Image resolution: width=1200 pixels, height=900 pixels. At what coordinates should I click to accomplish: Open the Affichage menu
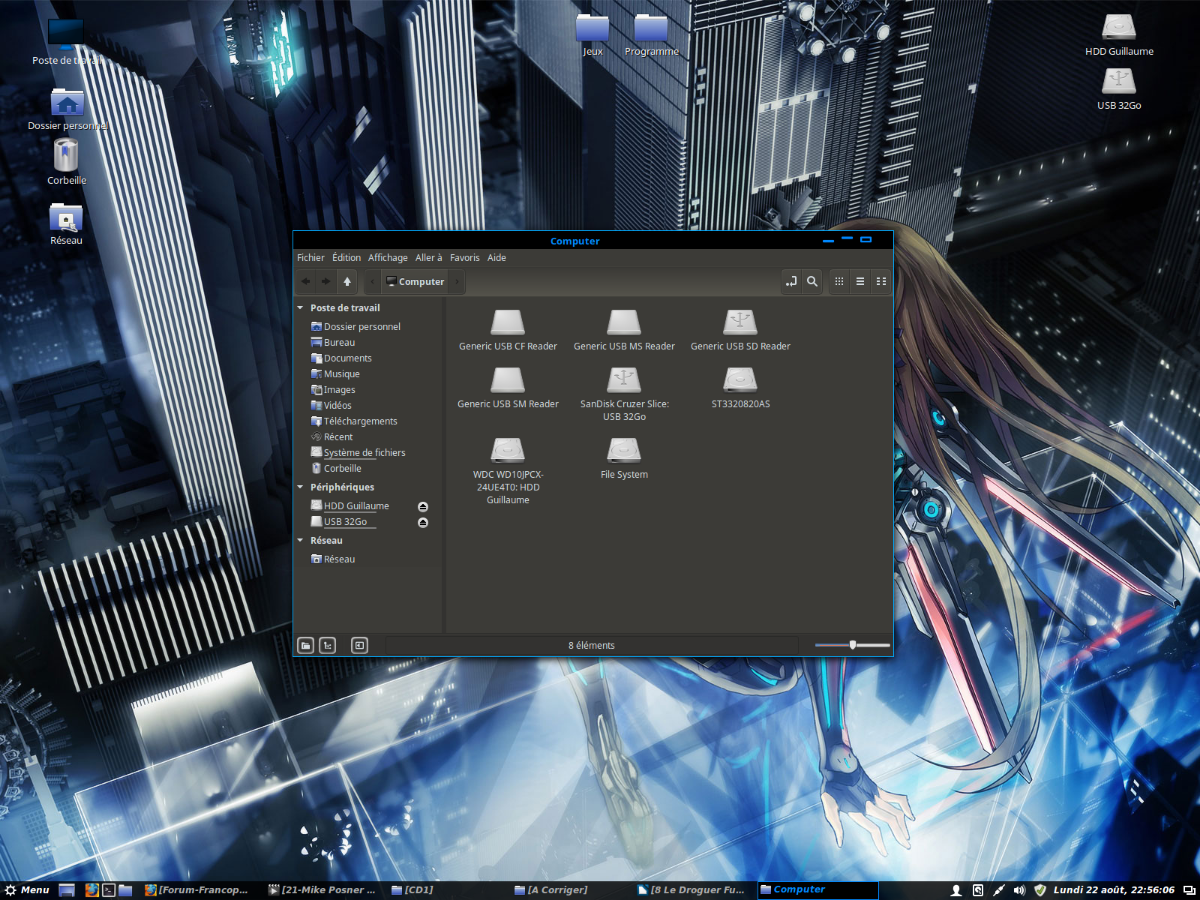[x=388, y=258]
